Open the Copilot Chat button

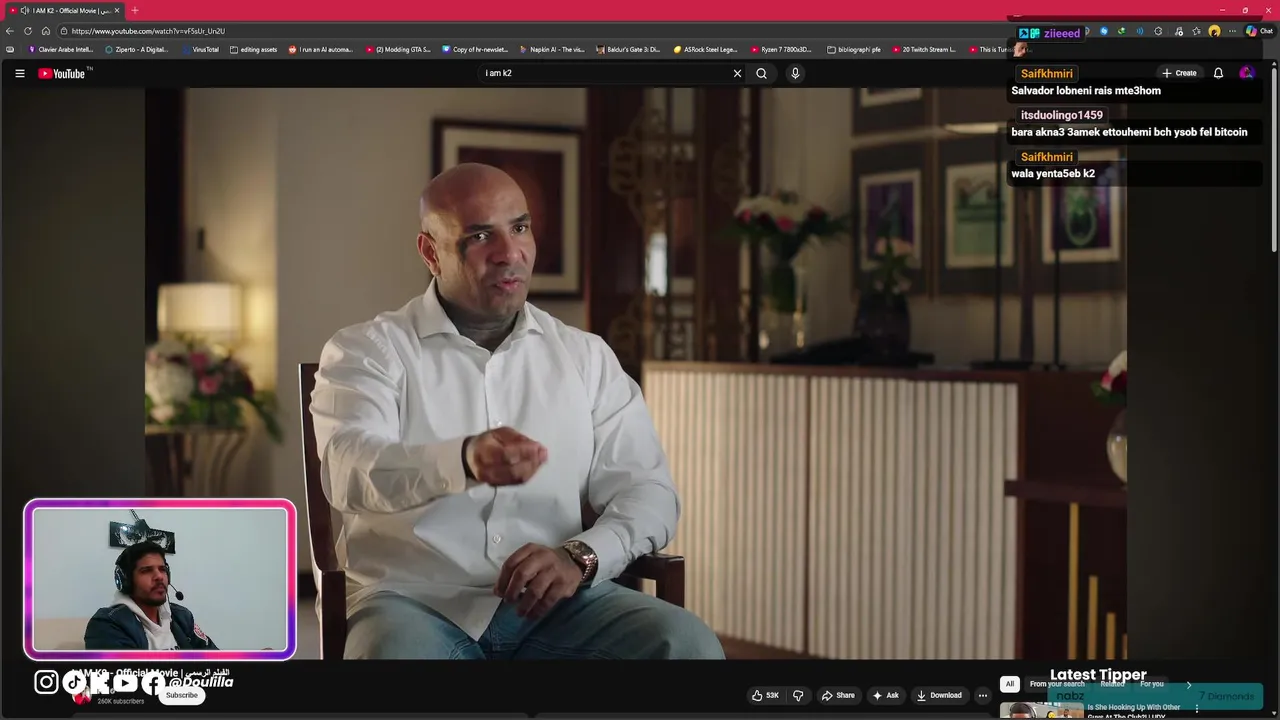point(1259,31)
